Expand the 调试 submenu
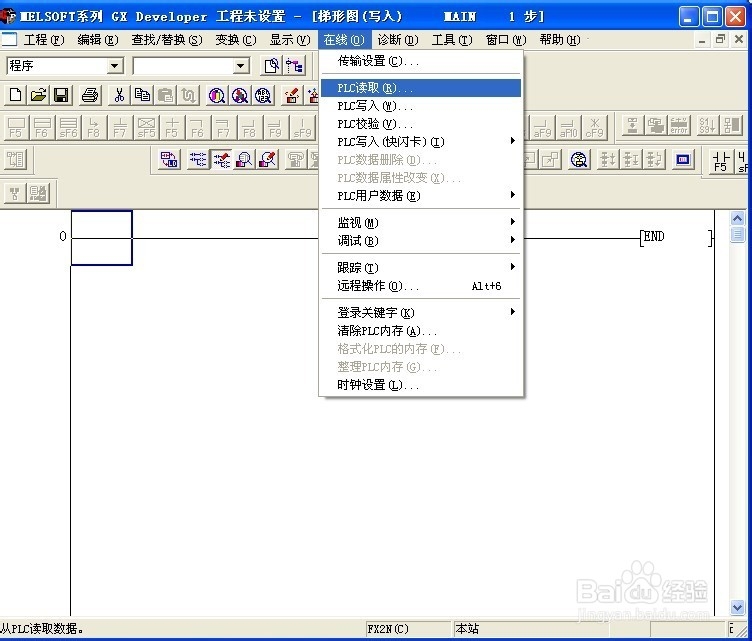 pyautogui.click(x=421, y=241)
